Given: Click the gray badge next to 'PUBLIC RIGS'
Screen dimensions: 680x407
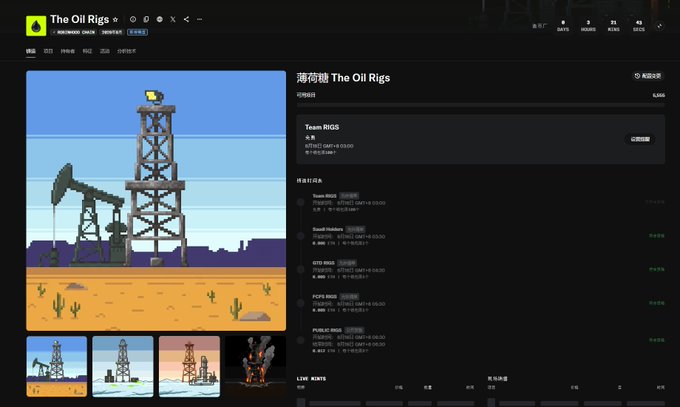Looking at the screenshot, I should tap(355, 330).
